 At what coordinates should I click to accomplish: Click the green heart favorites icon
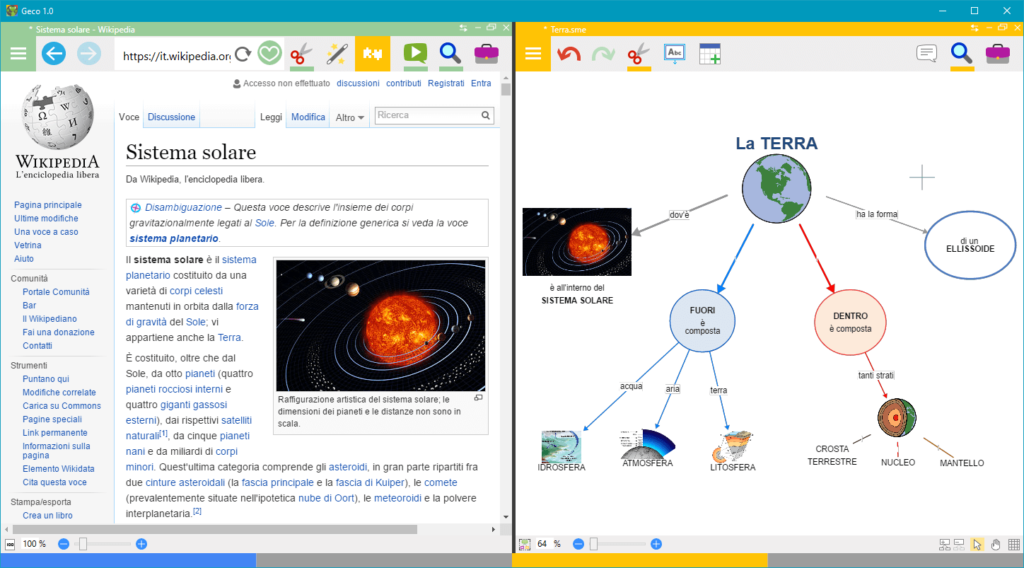[269, 54]
